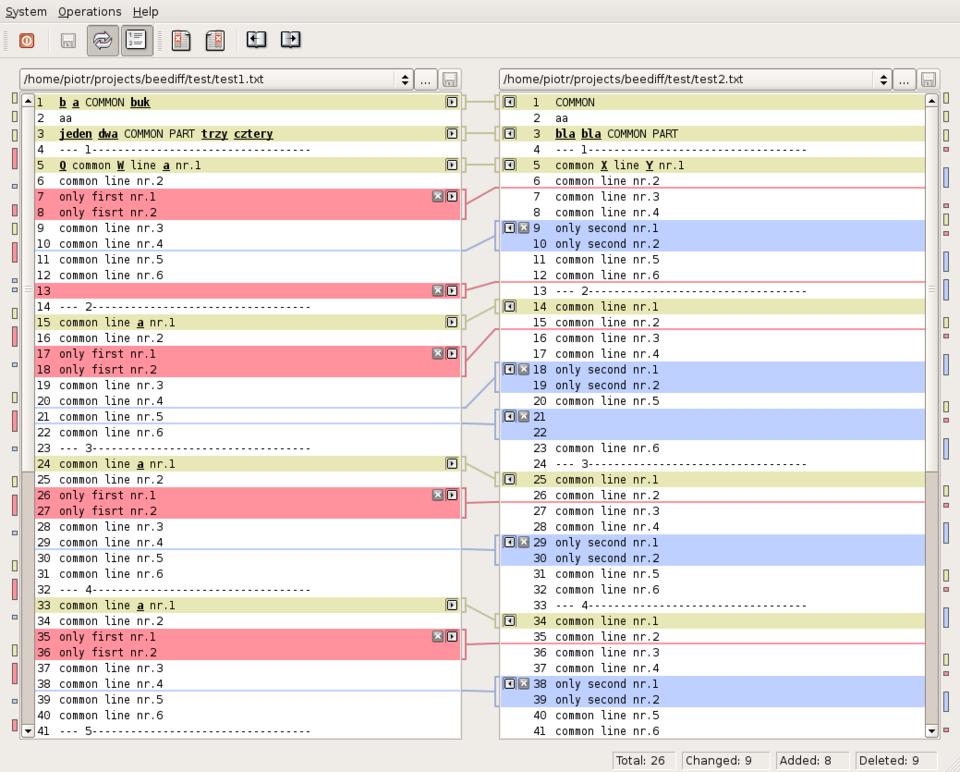Browse for right file with ellipsis button
The image size is (960, 772).
pyautogui.click(x=905, y=79)
